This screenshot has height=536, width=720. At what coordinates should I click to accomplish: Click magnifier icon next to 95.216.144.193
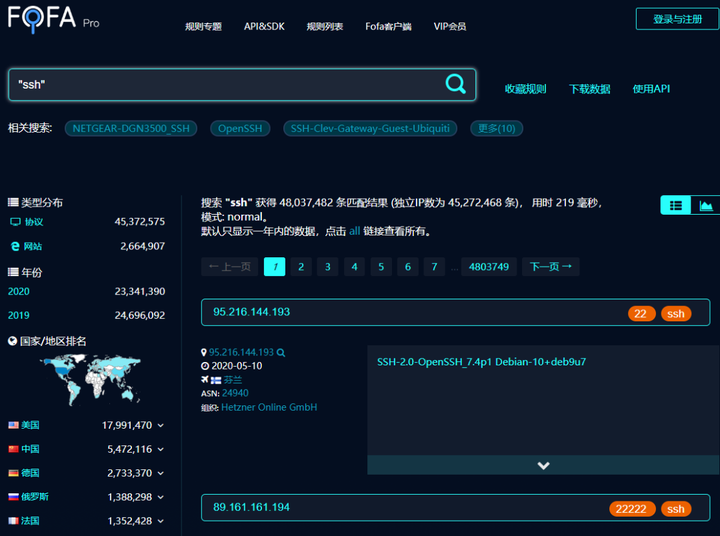tap(281, 353)
